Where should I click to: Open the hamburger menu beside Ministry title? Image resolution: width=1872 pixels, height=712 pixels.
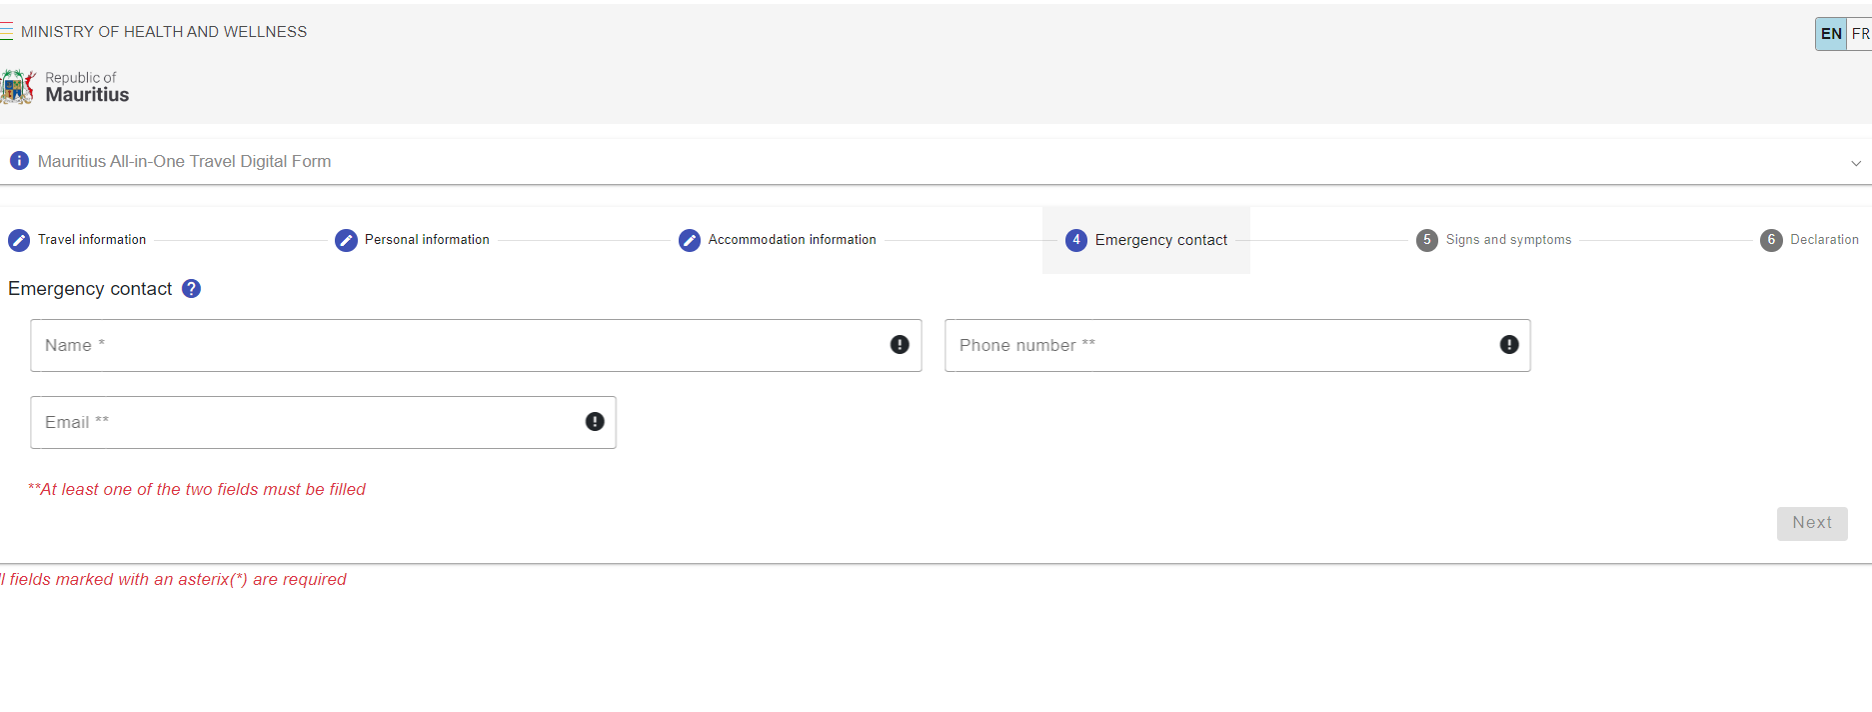6,32
